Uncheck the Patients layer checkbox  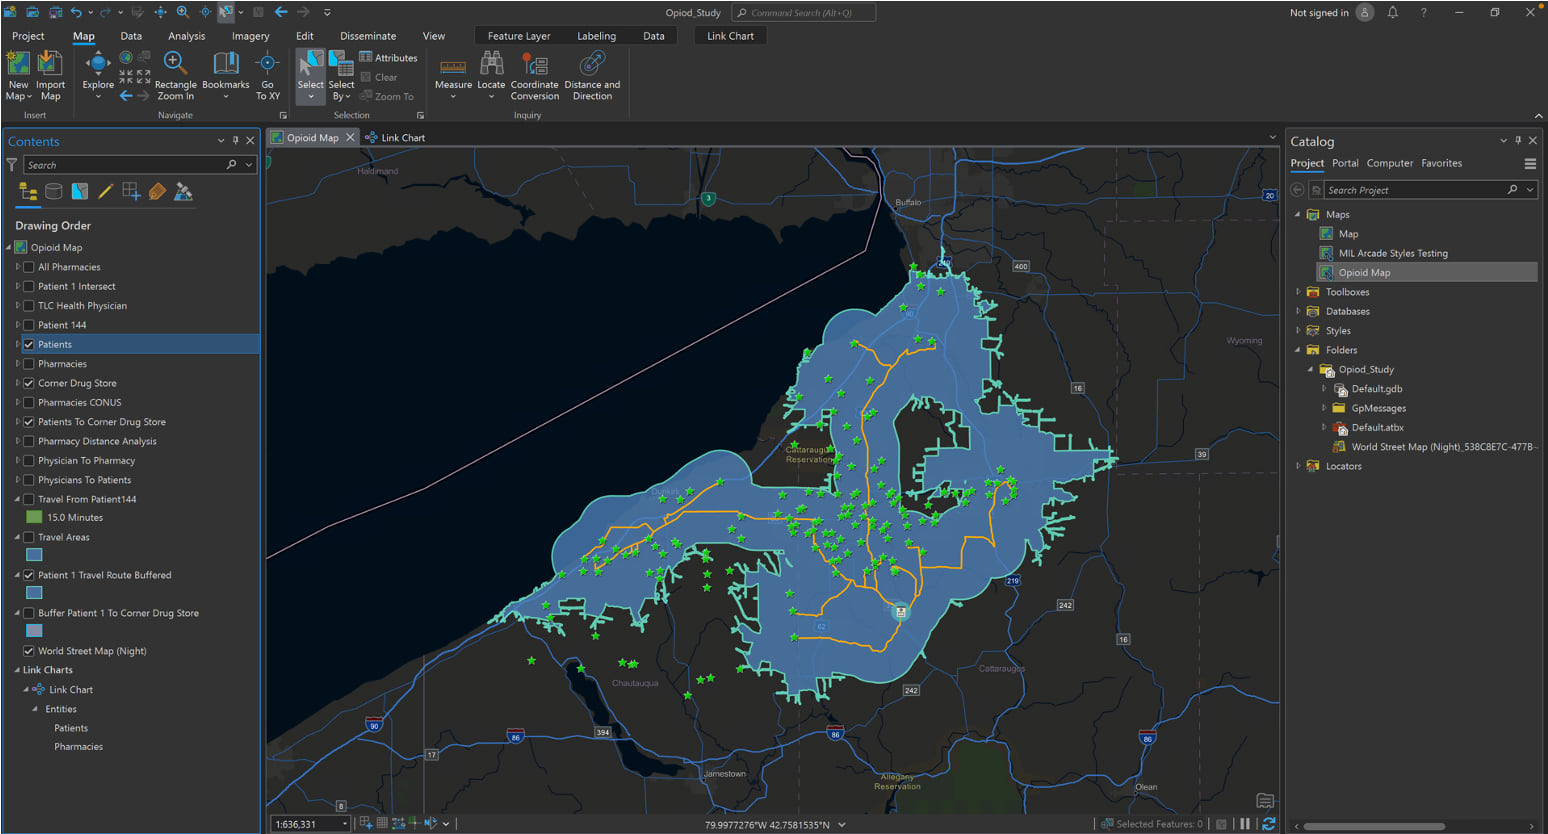coord(29,344)
